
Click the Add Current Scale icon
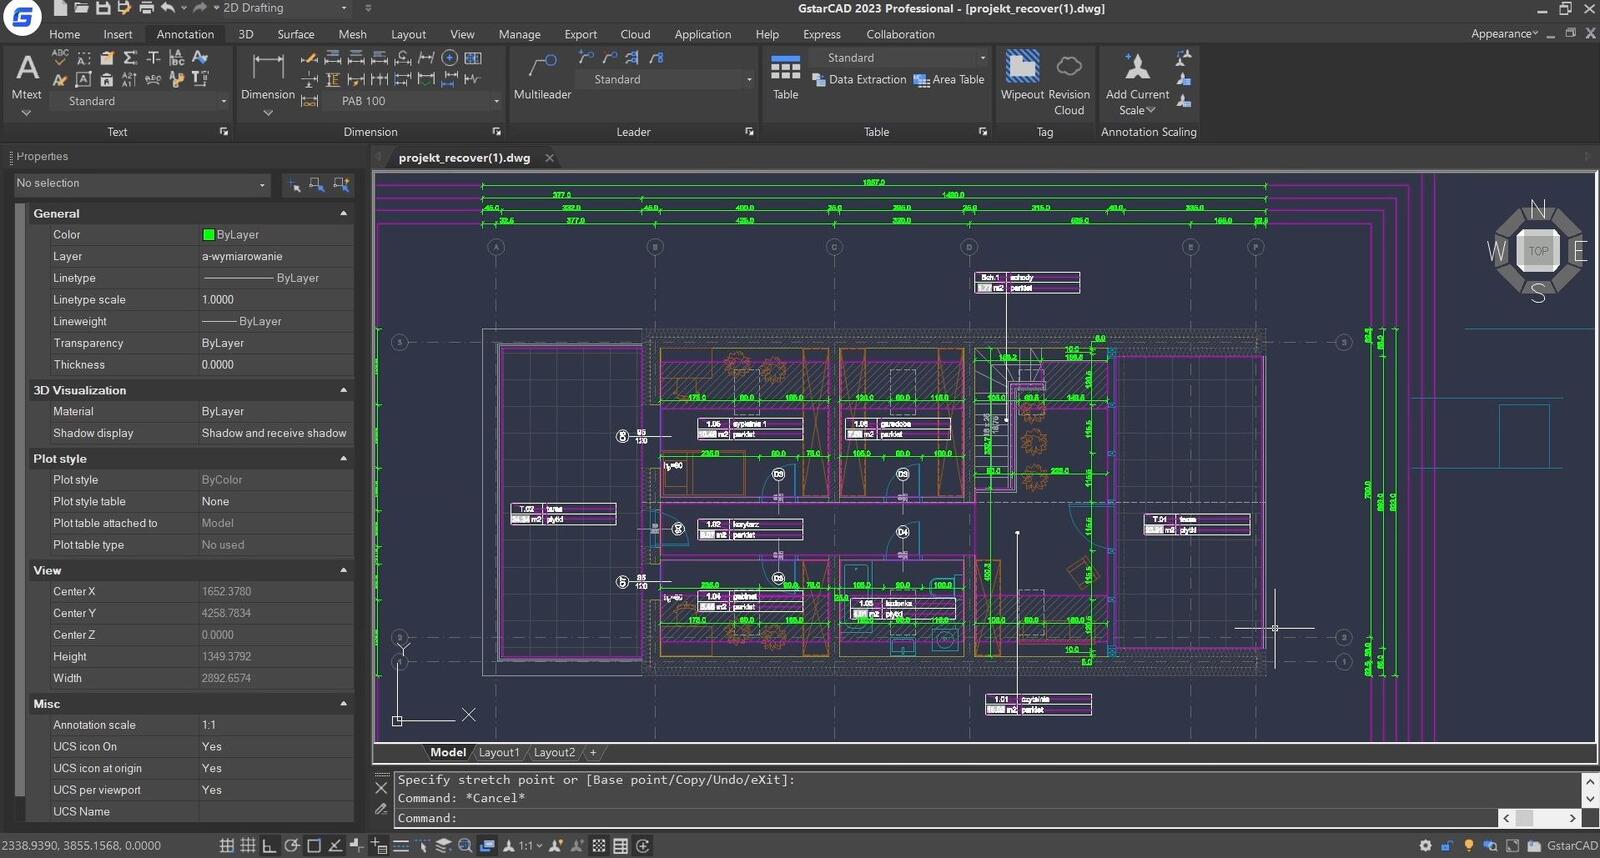click(x=1137, y=68)
